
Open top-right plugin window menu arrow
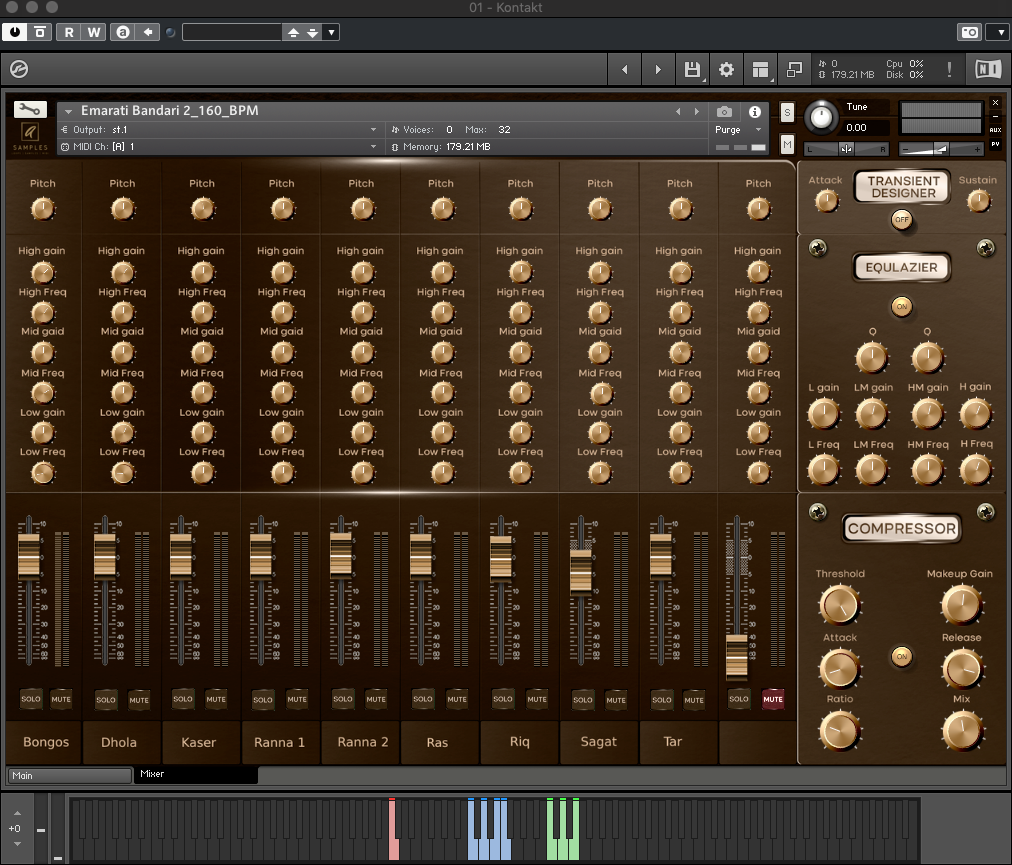tap(1001, 32)
